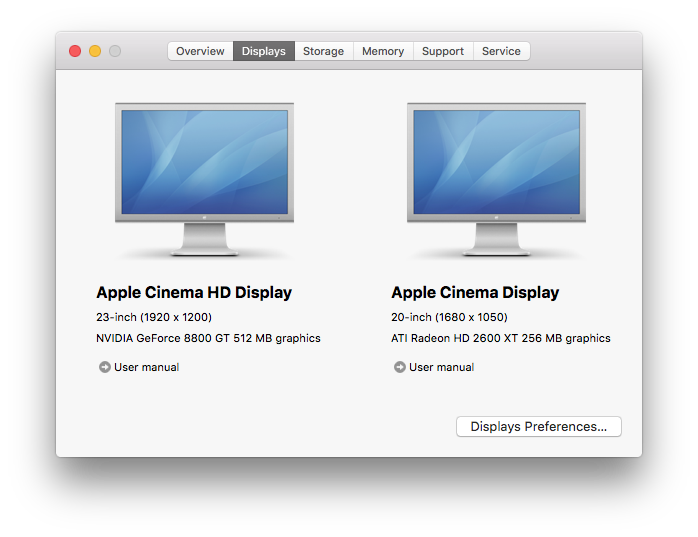The image size is (698, 537).
Task: Click the Apple Cinema HD Display monitor image
Action: pyautogui.click(x=204, y=179)
